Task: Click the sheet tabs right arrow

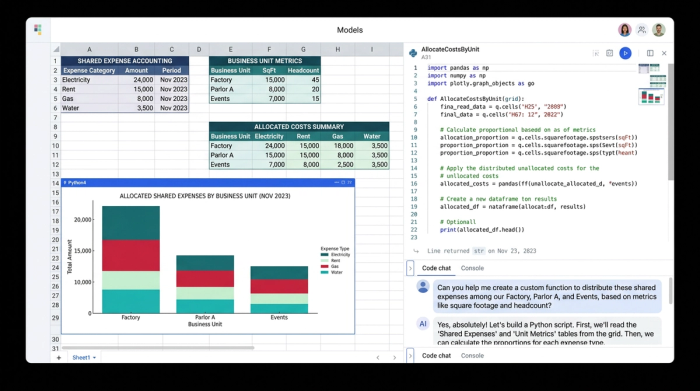Action: tap(394, 358)
